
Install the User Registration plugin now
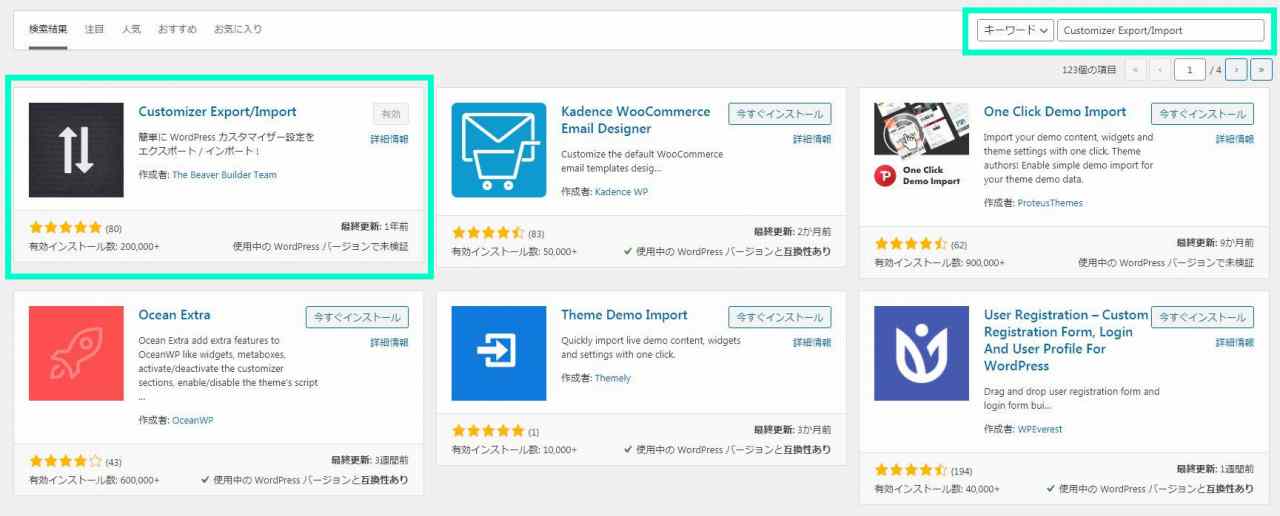(x=1202, y=317)
